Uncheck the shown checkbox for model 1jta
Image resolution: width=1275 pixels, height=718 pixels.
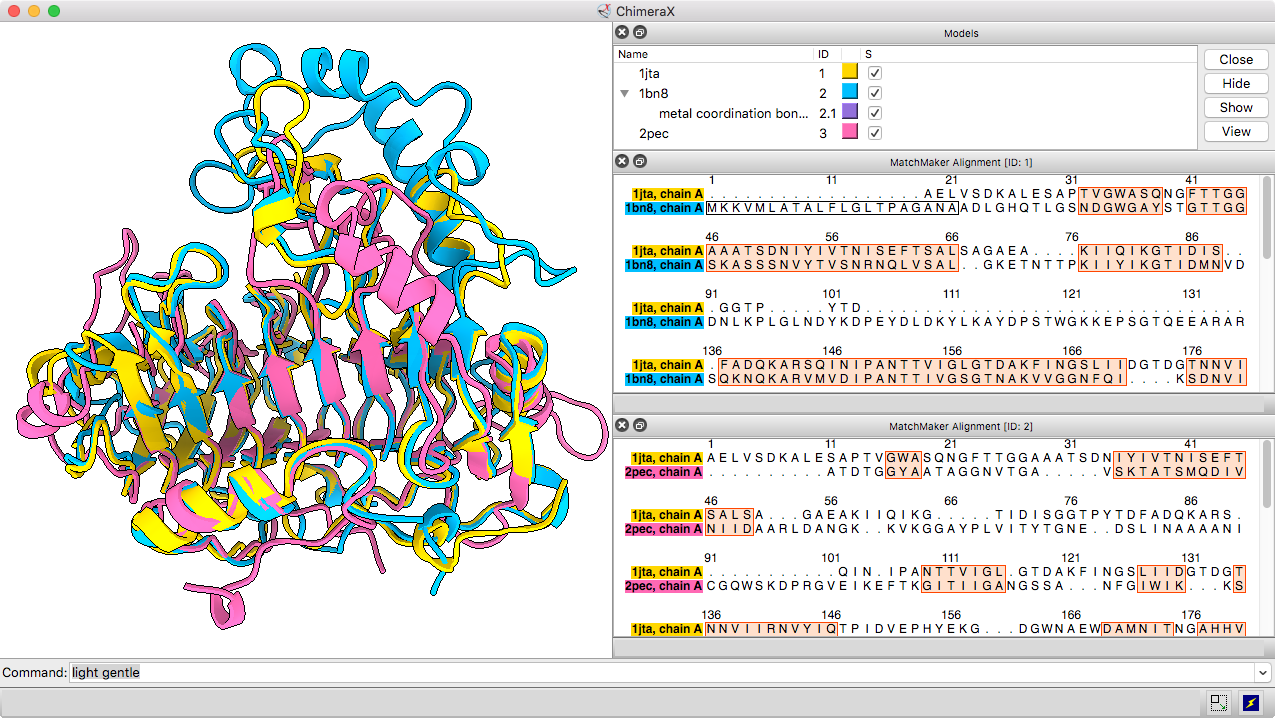pos(875,73)
